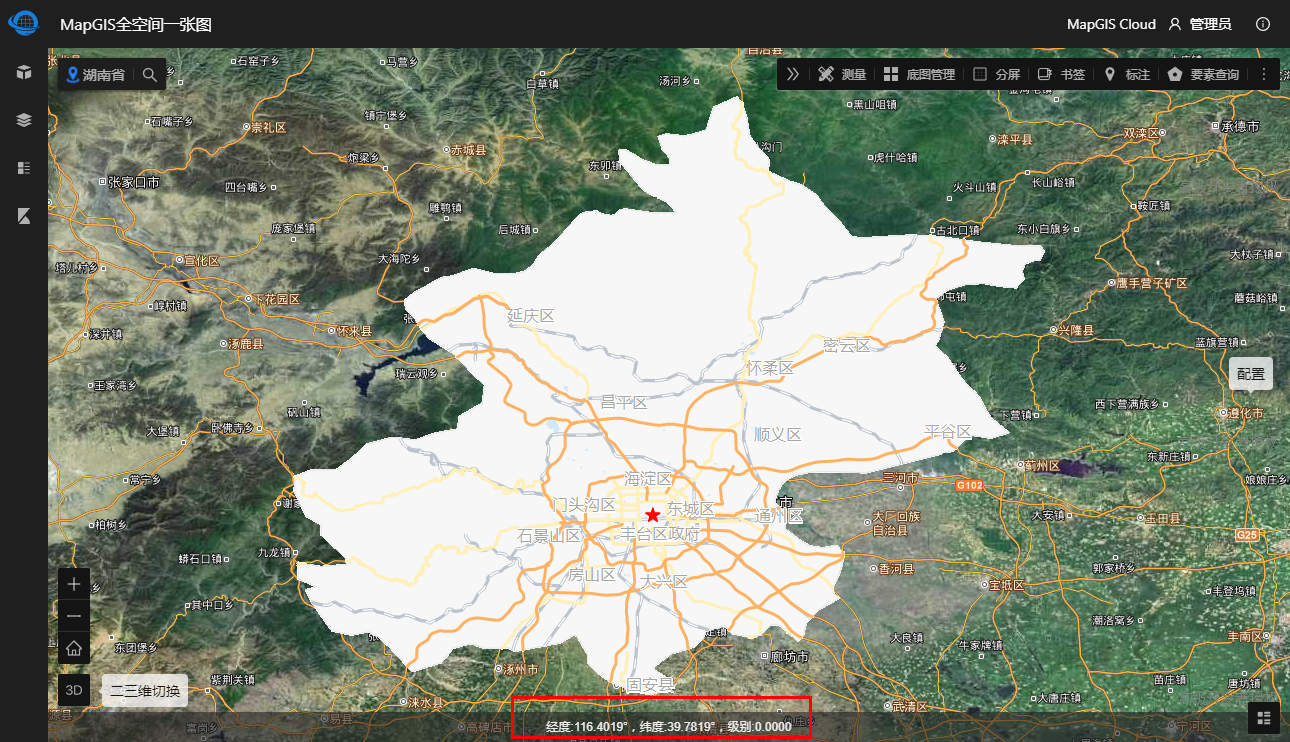This screenshot has width=1290, height=742.
Task: Zoom in with the plus button
Action: [74, 584]
